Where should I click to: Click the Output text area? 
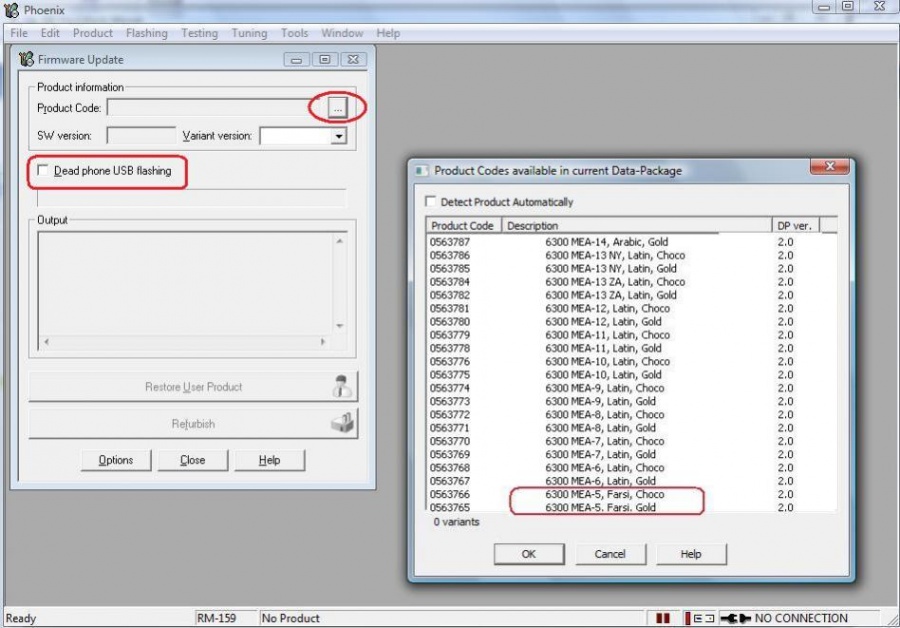(x=185, y=284)
